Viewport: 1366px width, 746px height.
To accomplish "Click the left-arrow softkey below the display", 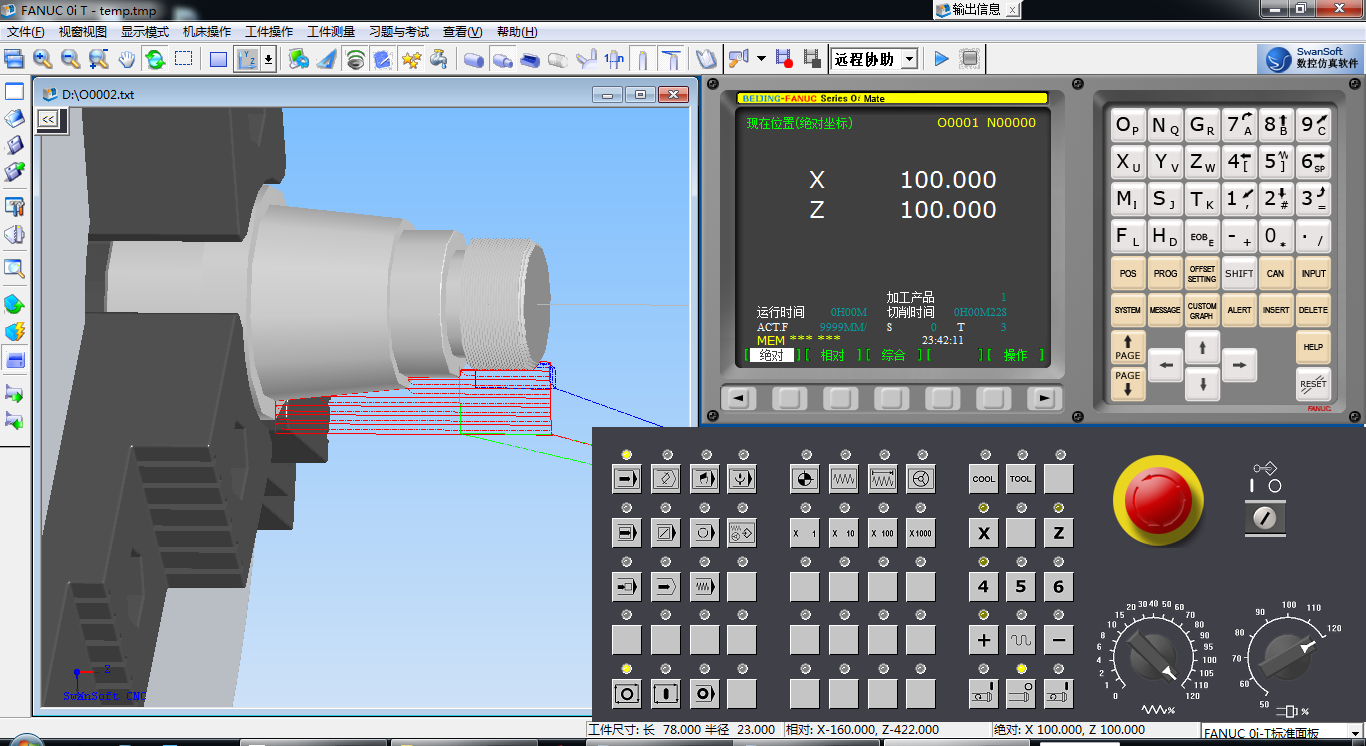I will coord(738,398).
